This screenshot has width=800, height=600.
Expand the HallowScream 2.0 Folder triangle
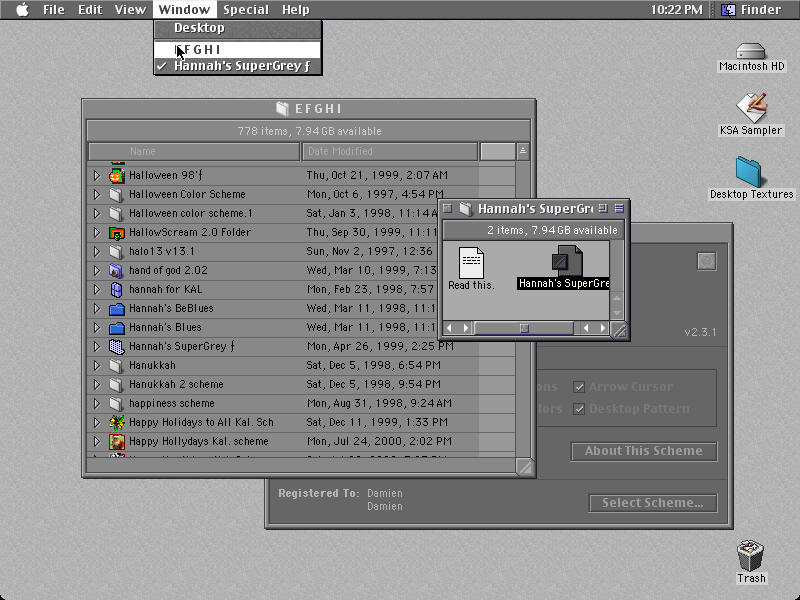pyautogui.click(x=97, y=233)
